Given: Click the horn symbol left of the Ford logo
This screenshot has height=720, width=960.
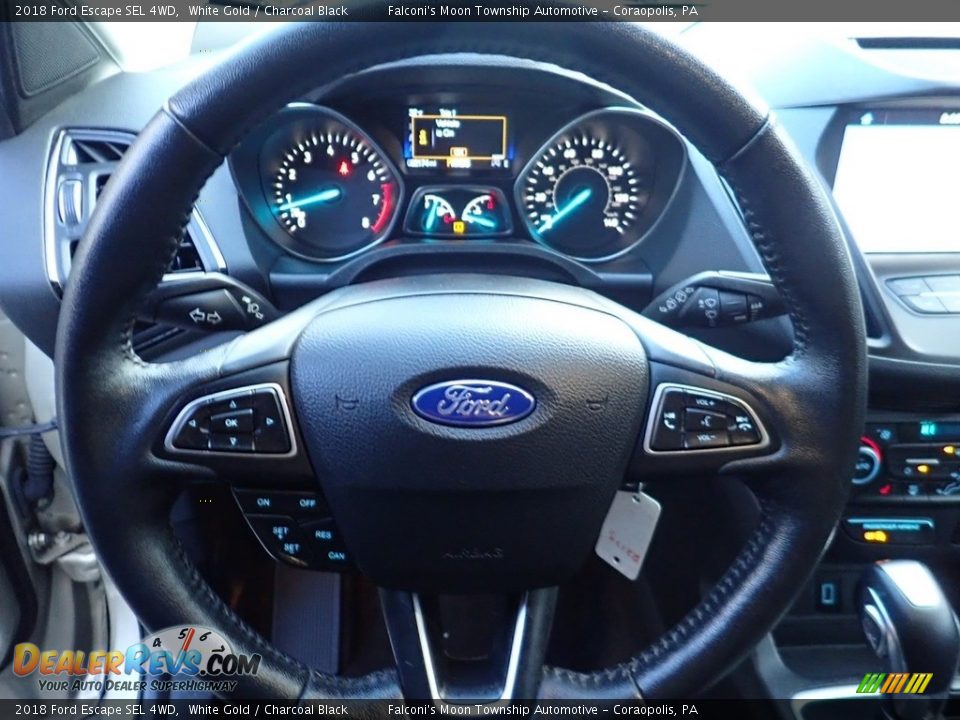Looking at the screenshot, I should coord(347,402).
